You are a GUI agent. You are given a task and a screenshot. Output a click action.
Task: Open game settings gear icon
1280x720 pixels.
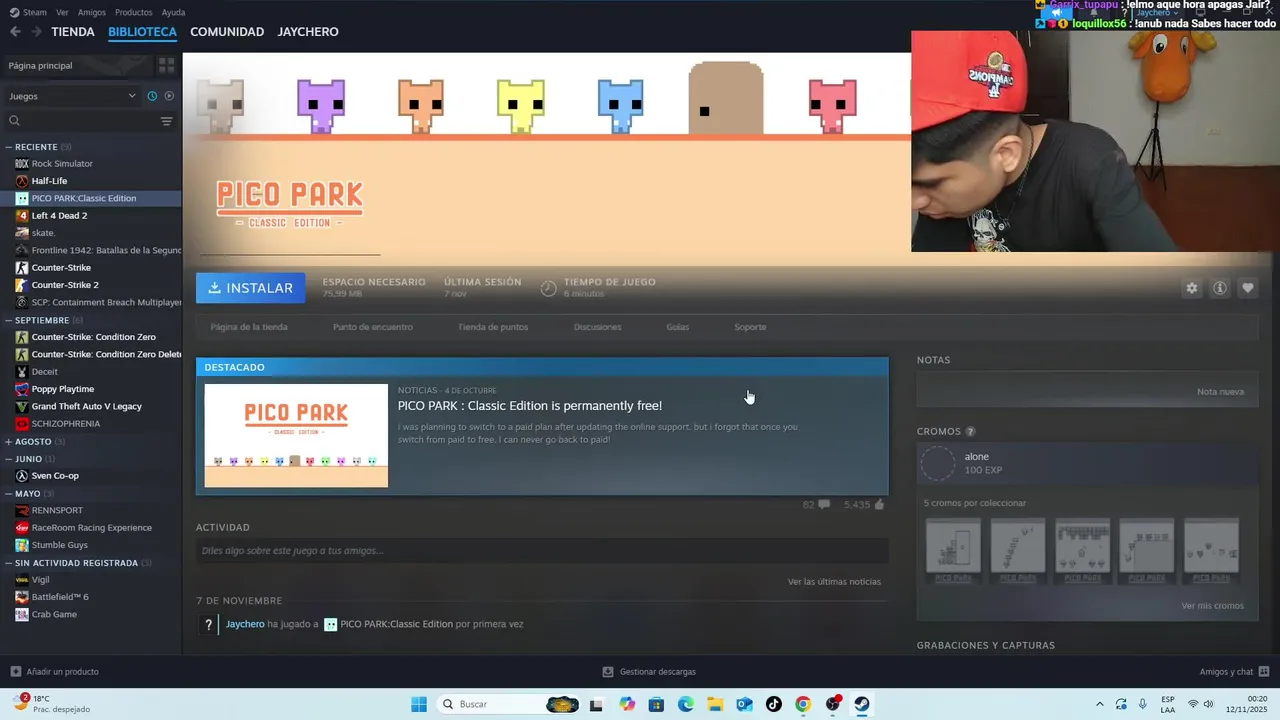pyautogui.click(x=1192, y=288)
